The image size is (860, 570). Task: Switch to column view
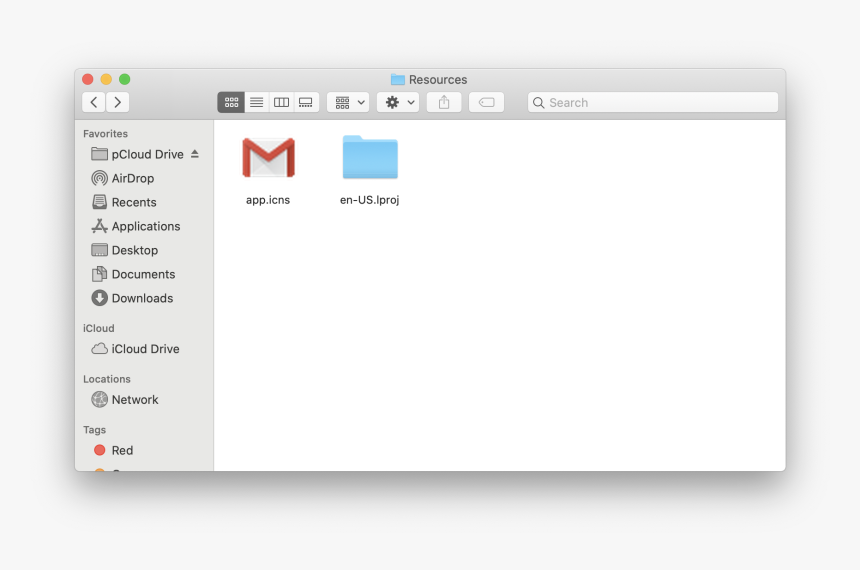click(281, 102)
